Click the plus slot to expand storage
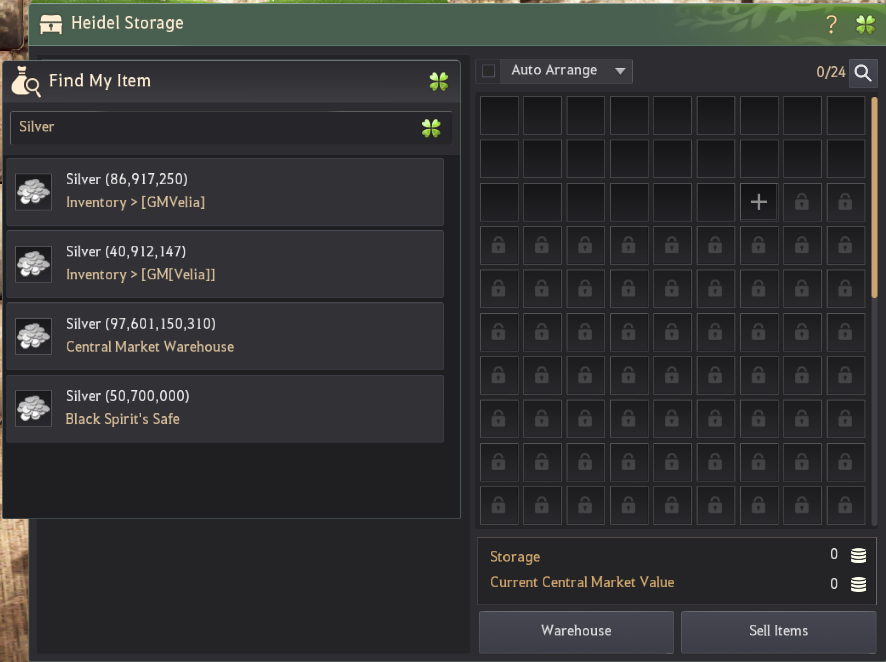Screen dimensions: 886x662 pyautogui.click(x=758, y=202)
